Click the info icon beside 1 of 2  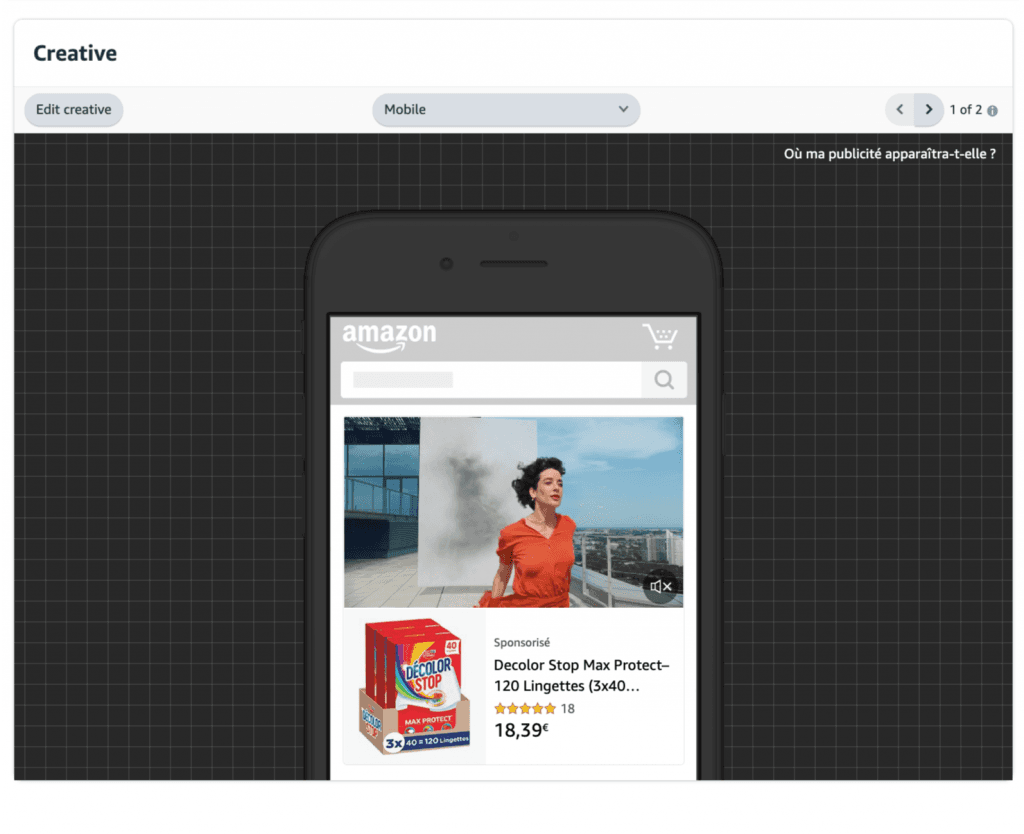click(992, 111)
